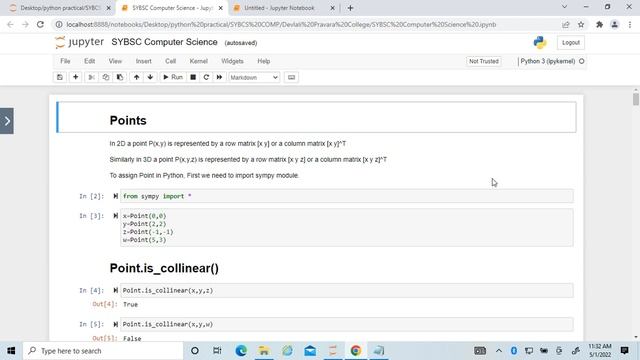Rename notebook title SYBSC Computer Science
The image size is (640, 360).
pos(164,42)
